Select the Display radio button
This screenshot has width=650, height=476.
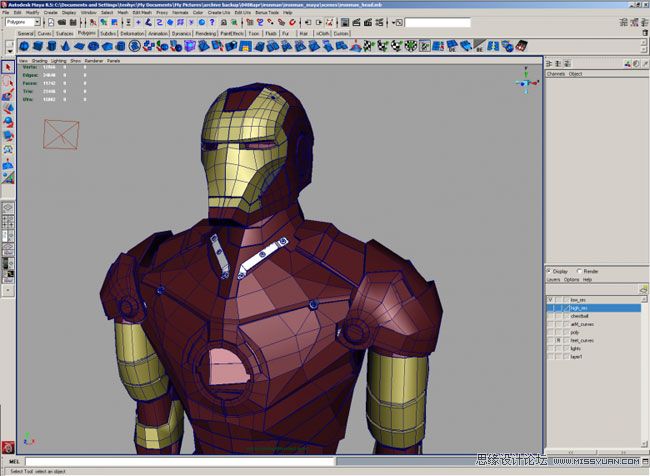[x=550, y=271]
